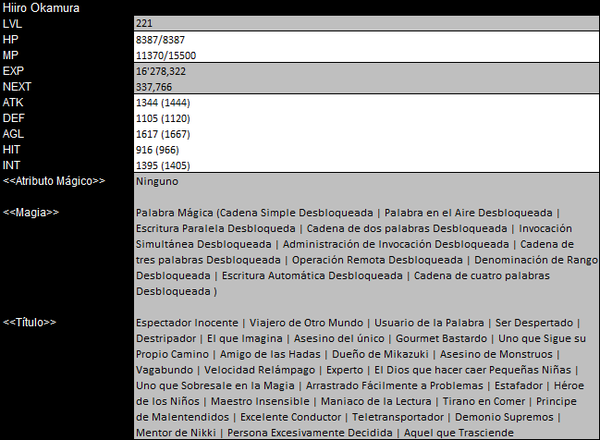Screen dimensions: 600x440
Task: Click the title "Demonio Supremos"
Action: point(504,417)
